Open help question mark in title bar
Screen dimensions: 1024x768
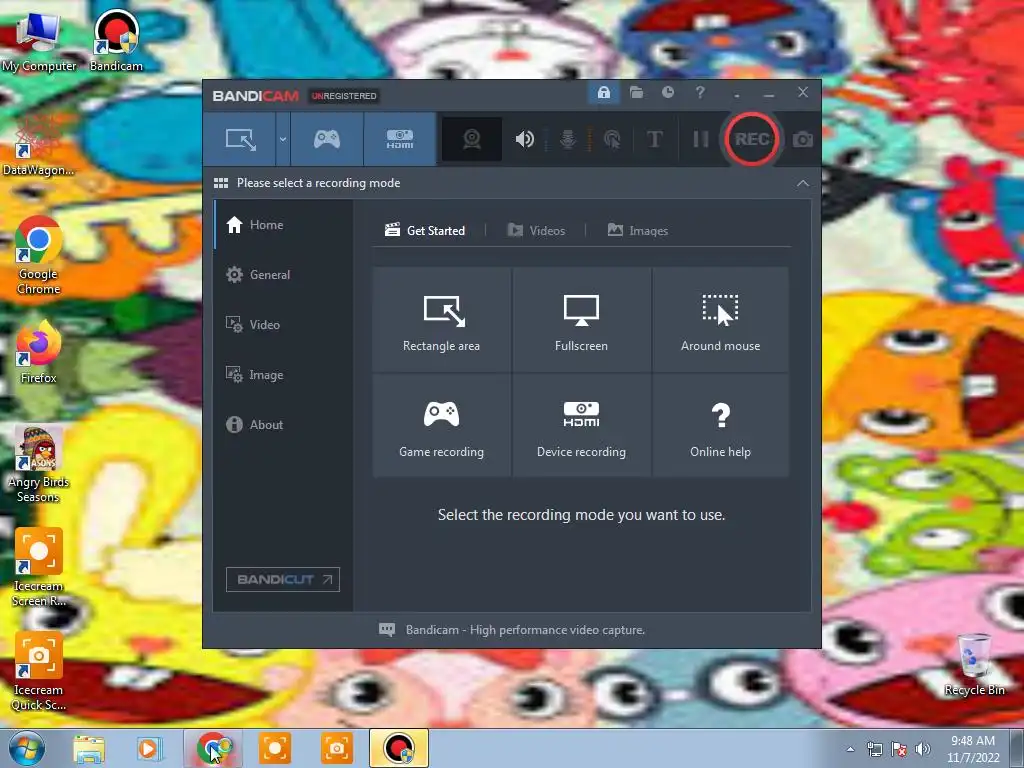point(699,93)
